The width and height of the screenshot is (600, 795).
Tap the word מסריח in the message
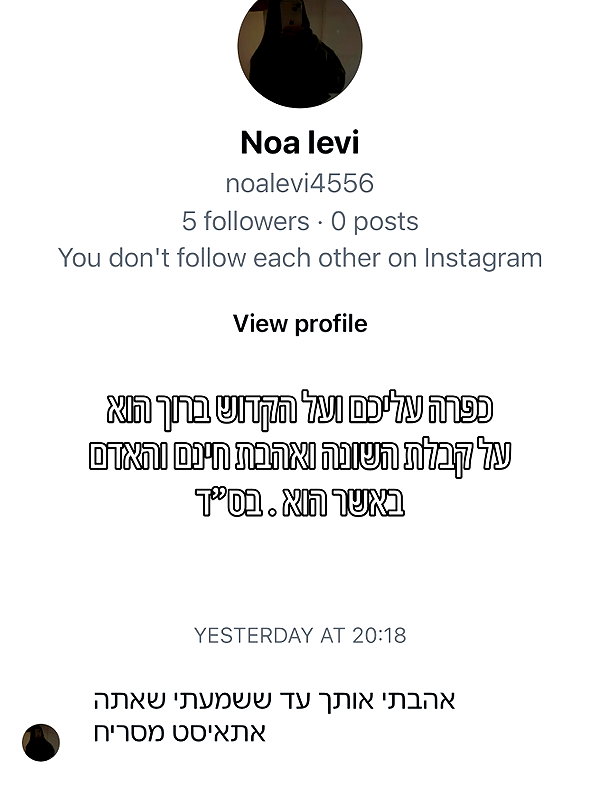[129, 732]
